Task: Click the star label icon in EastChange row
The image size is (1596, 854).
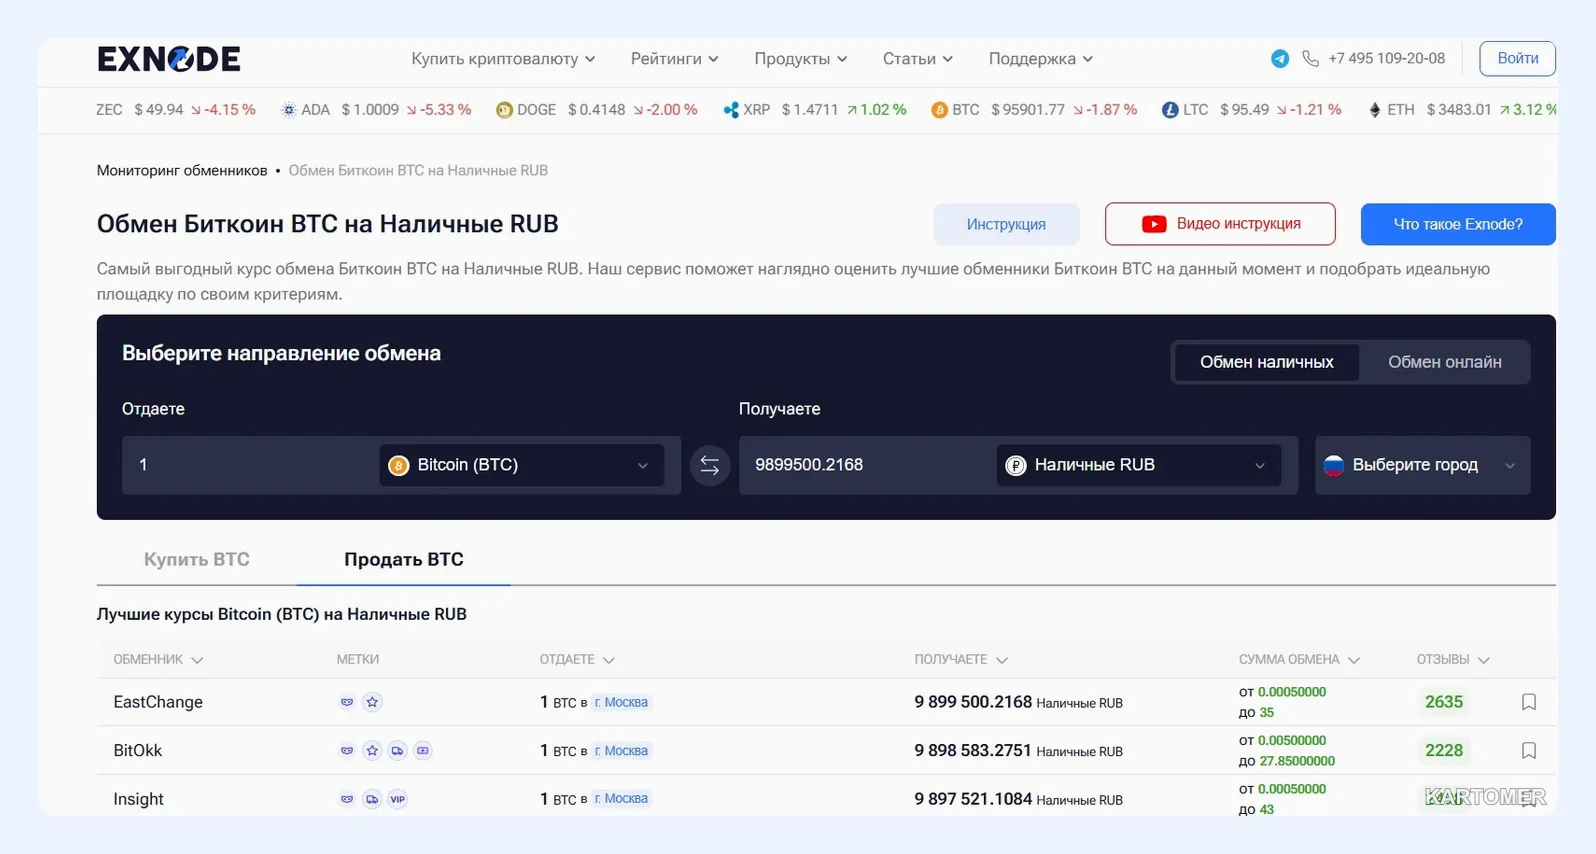Action: pyautogui.click(x=372, y=702)
